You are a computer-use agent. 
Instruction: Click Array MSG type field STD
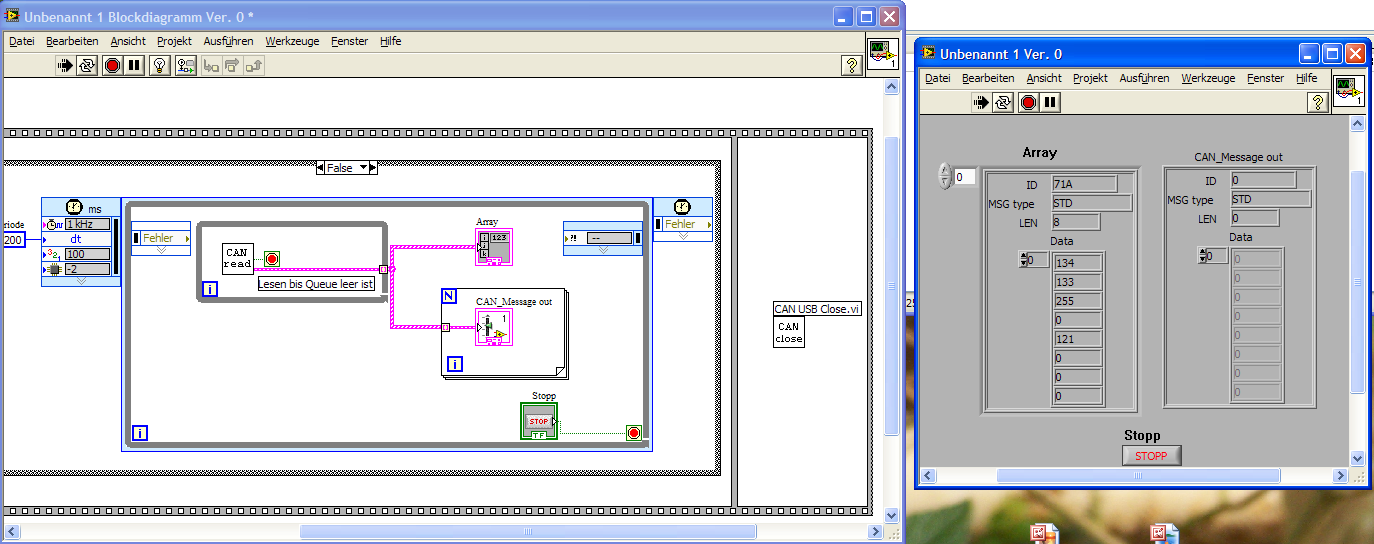[x=1092, y=203]
